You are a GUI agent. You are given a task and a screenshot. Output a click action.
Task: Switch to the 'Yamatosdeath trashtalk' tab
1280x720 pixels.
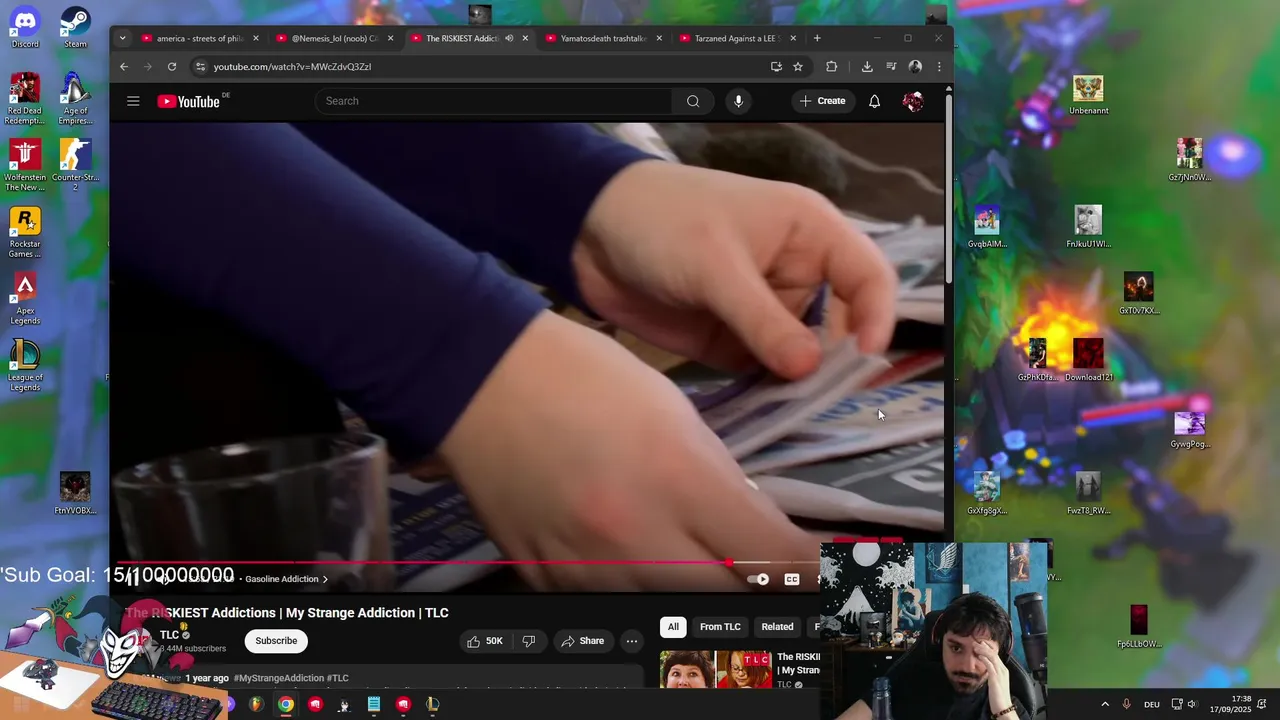(604, 39)
